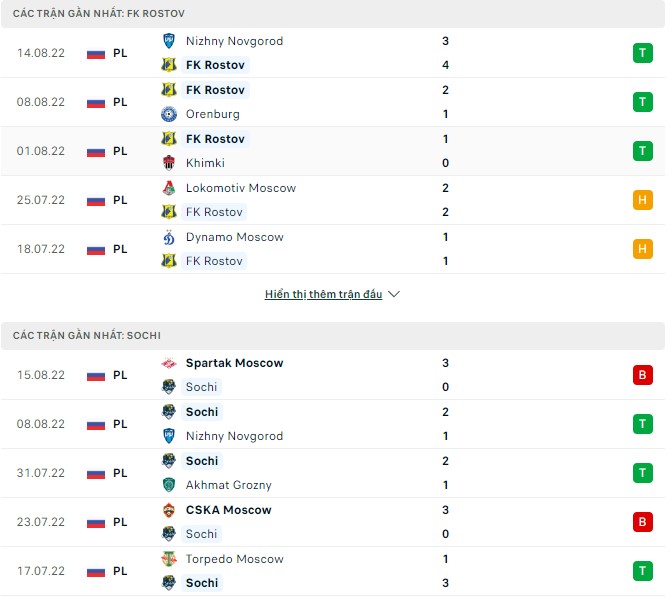The image size is (672, 598).
Task: Open Orenburg team name link
Action: point(213,114)
